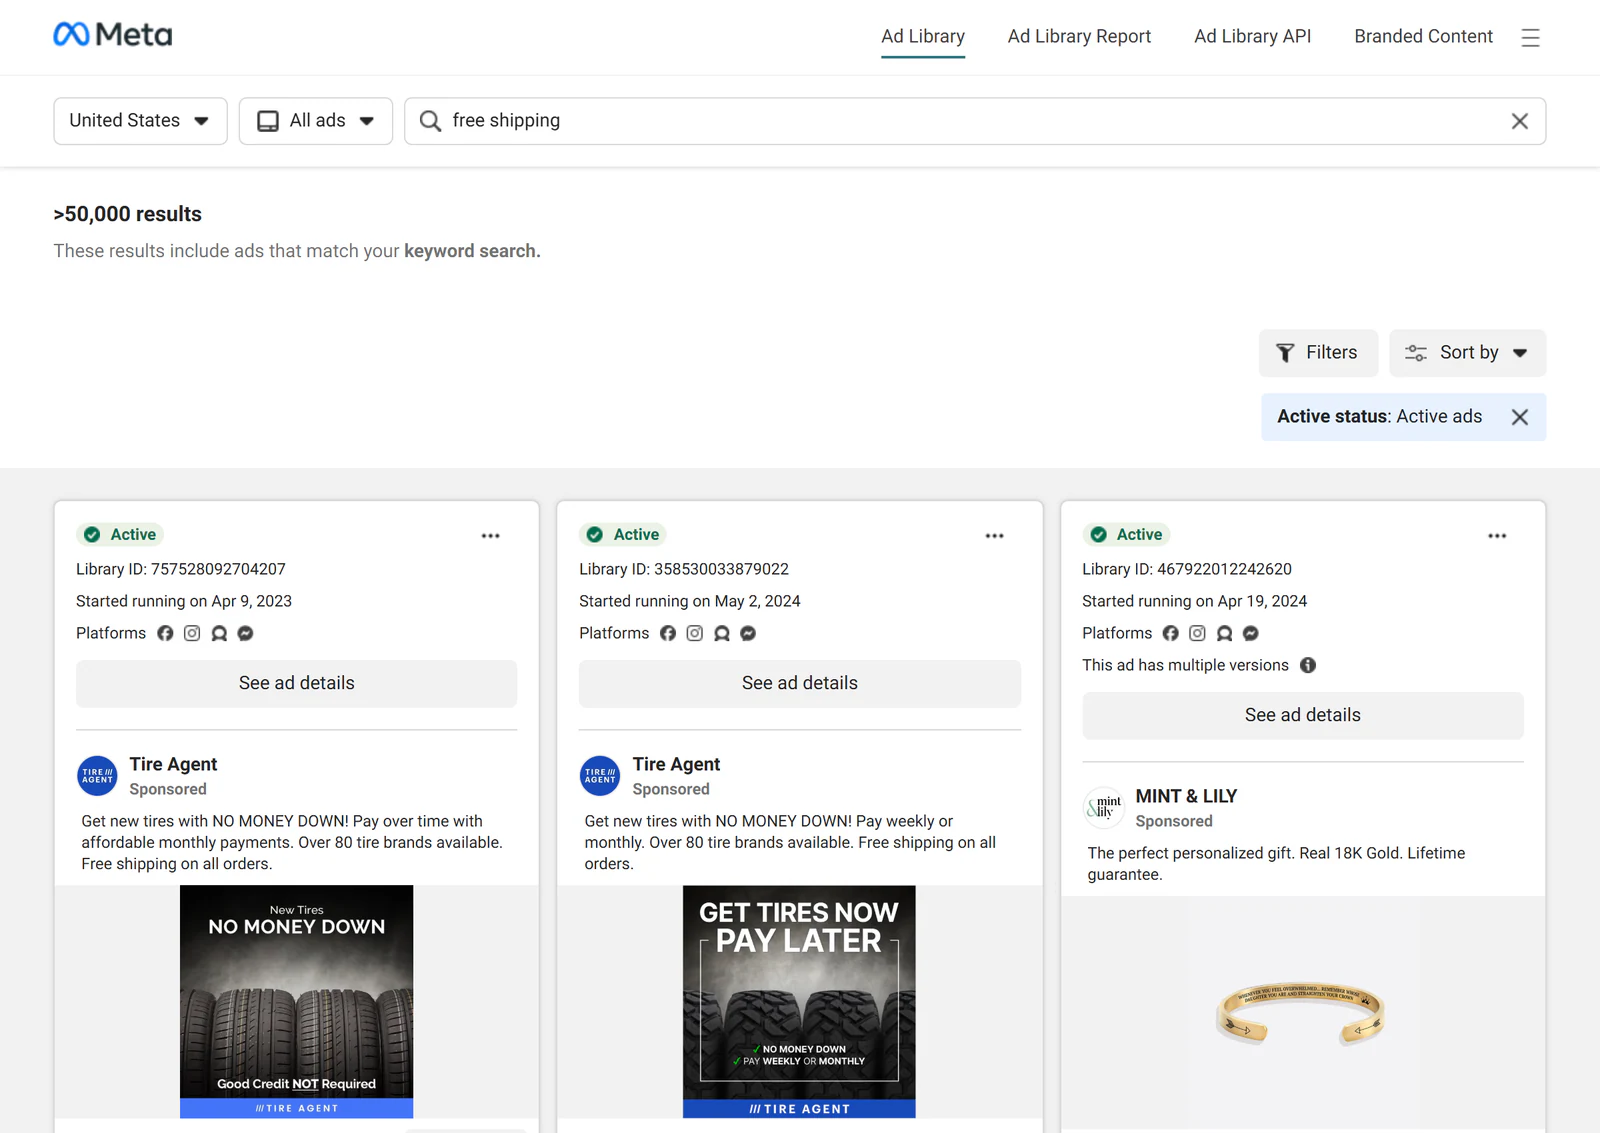Open more options for ad 467922012242620

point(1497,536)
